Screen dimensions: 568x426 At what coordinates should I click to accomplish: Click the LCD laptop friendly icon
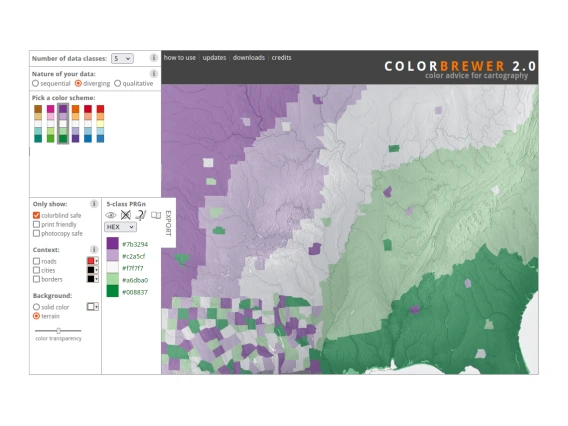156,215
